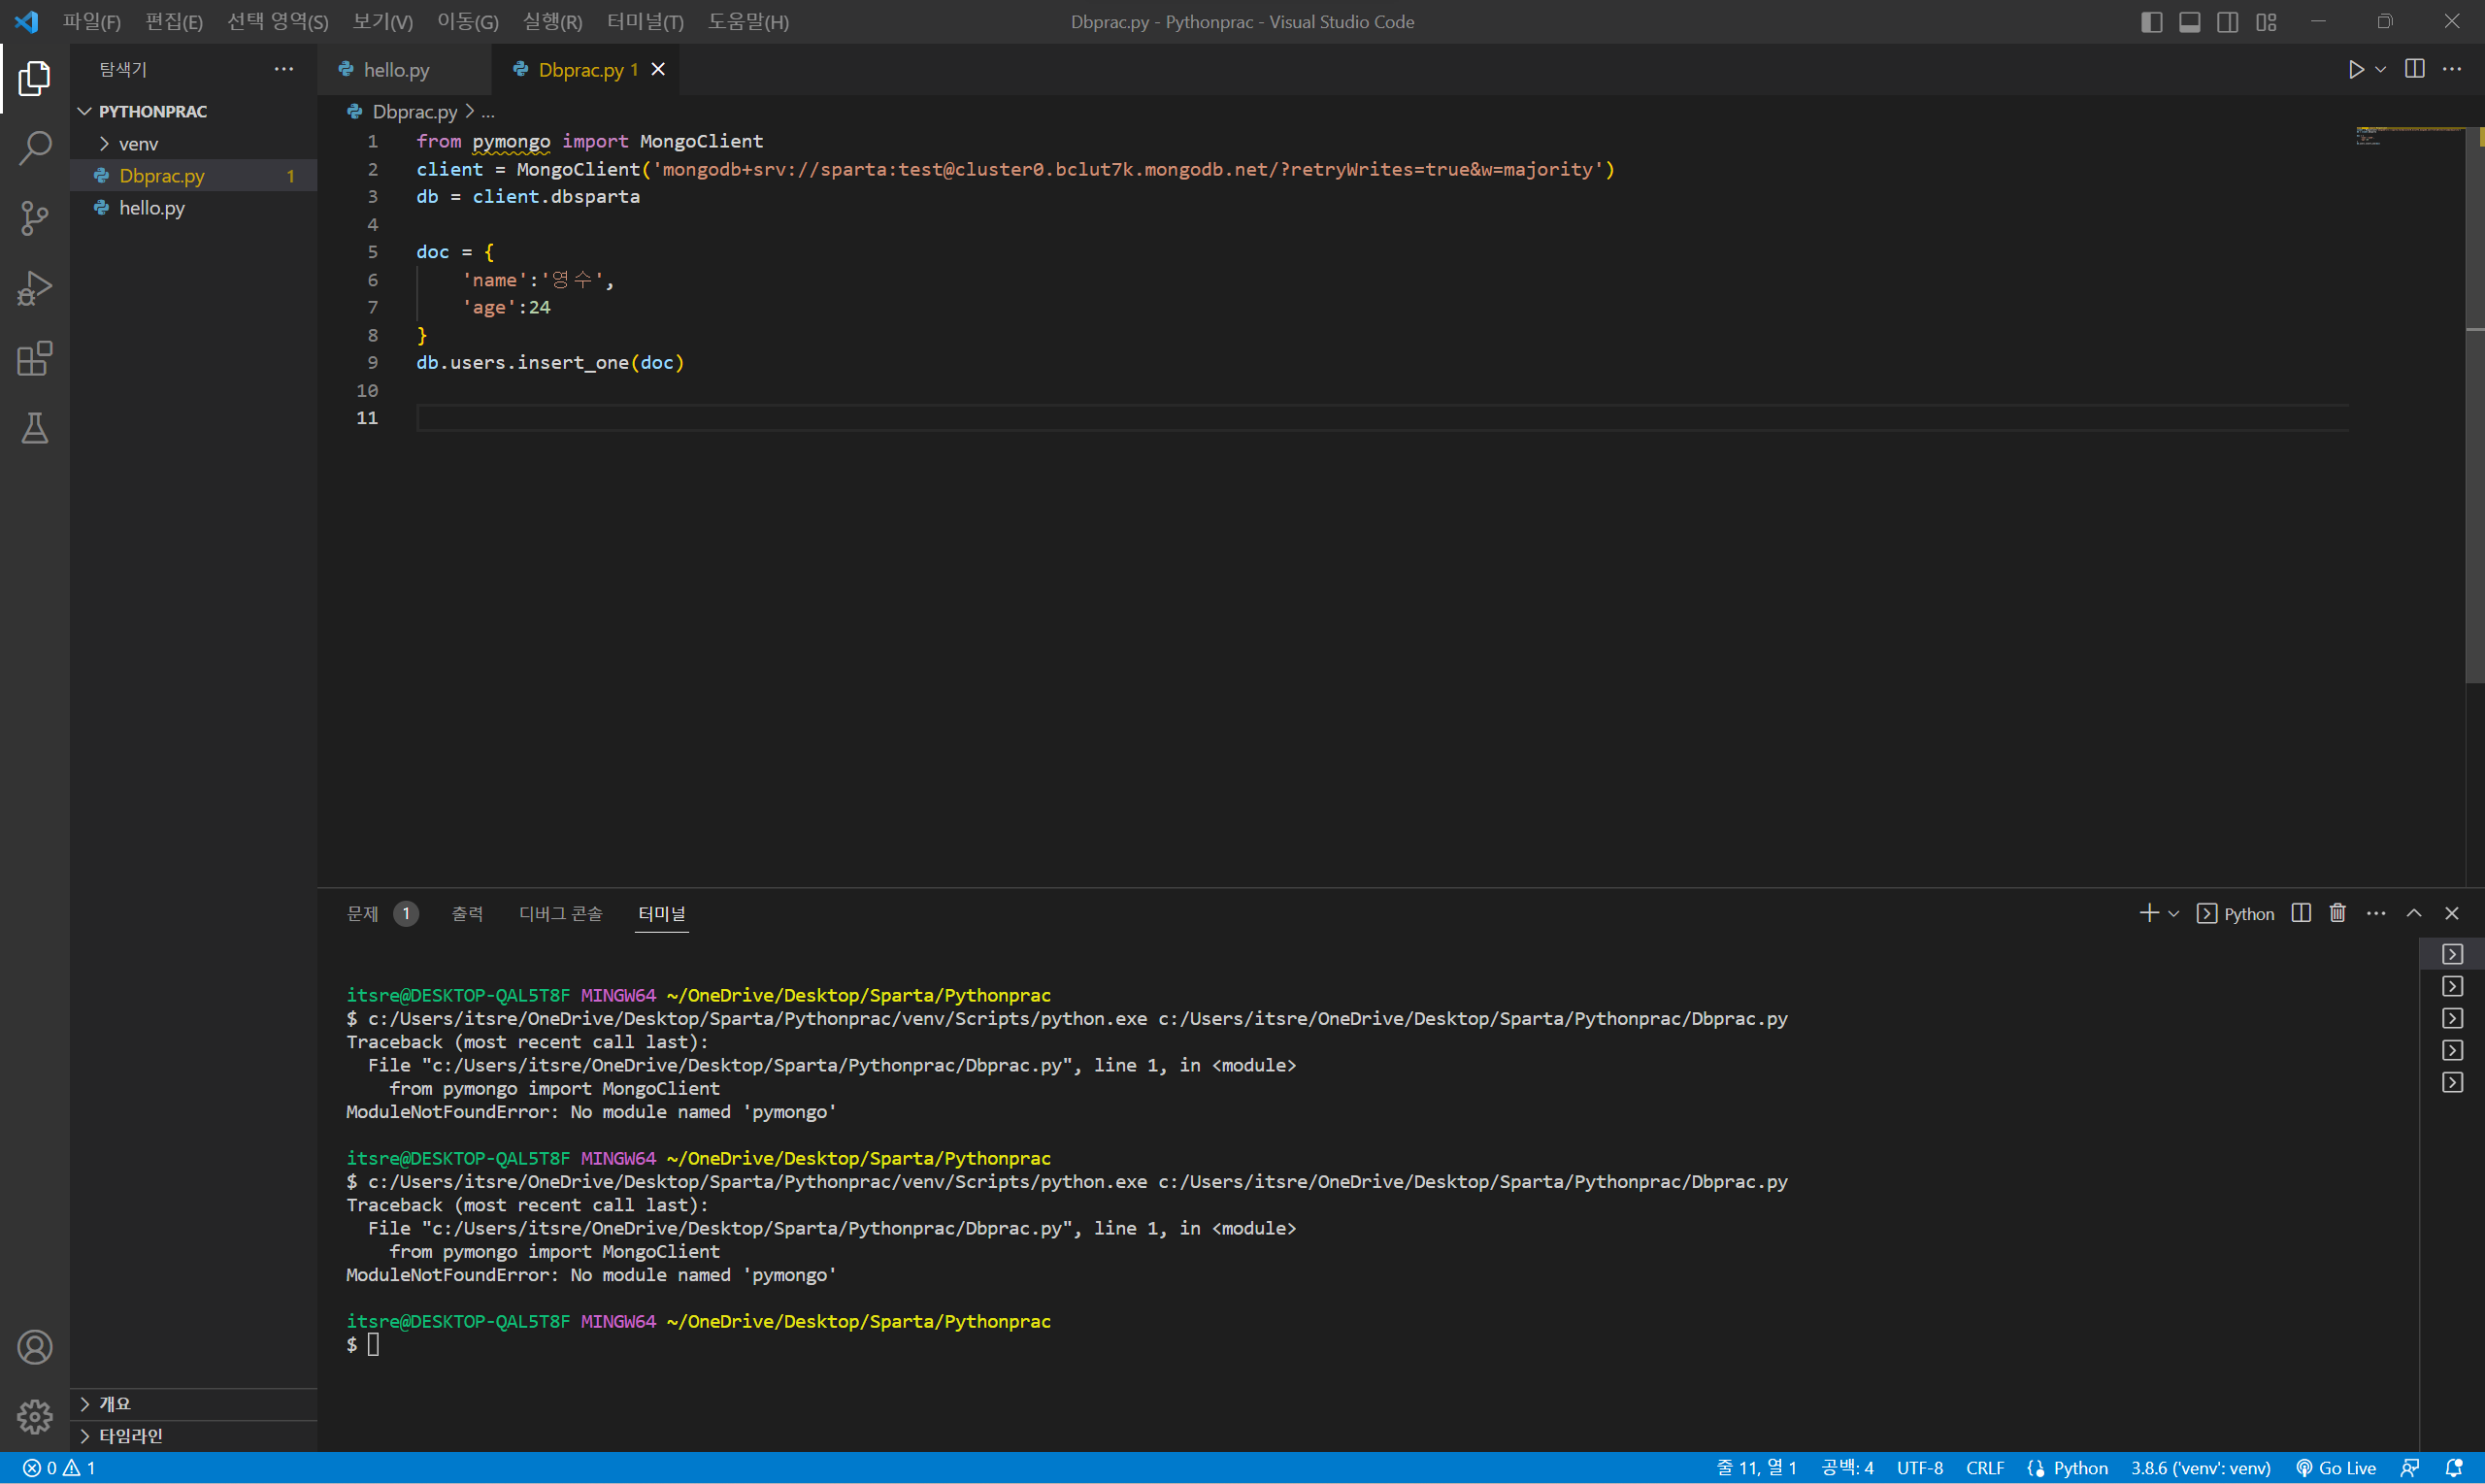2485x1484 pixels.
Task: Expand breadcrumb ellipsis after Dbprac.py
Action: pyautogui.click(x=488, y=112)
